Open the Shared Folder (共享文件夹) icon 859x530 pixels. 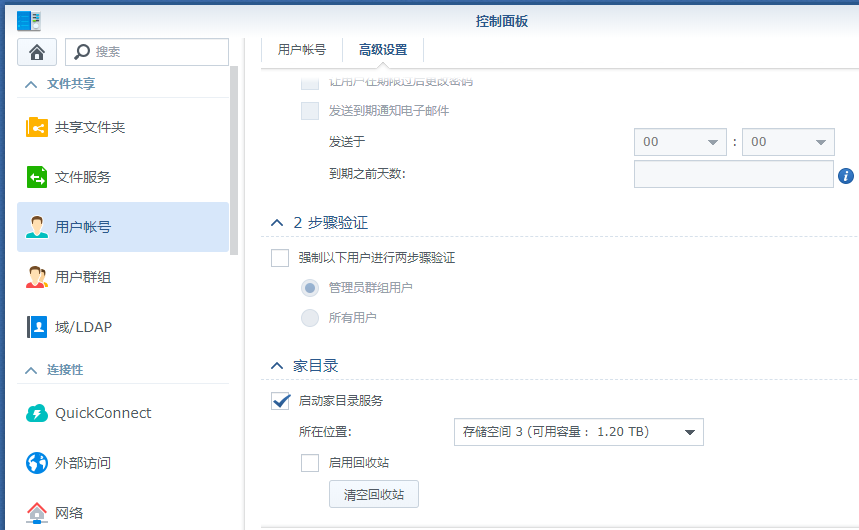(x=37, y=128)
